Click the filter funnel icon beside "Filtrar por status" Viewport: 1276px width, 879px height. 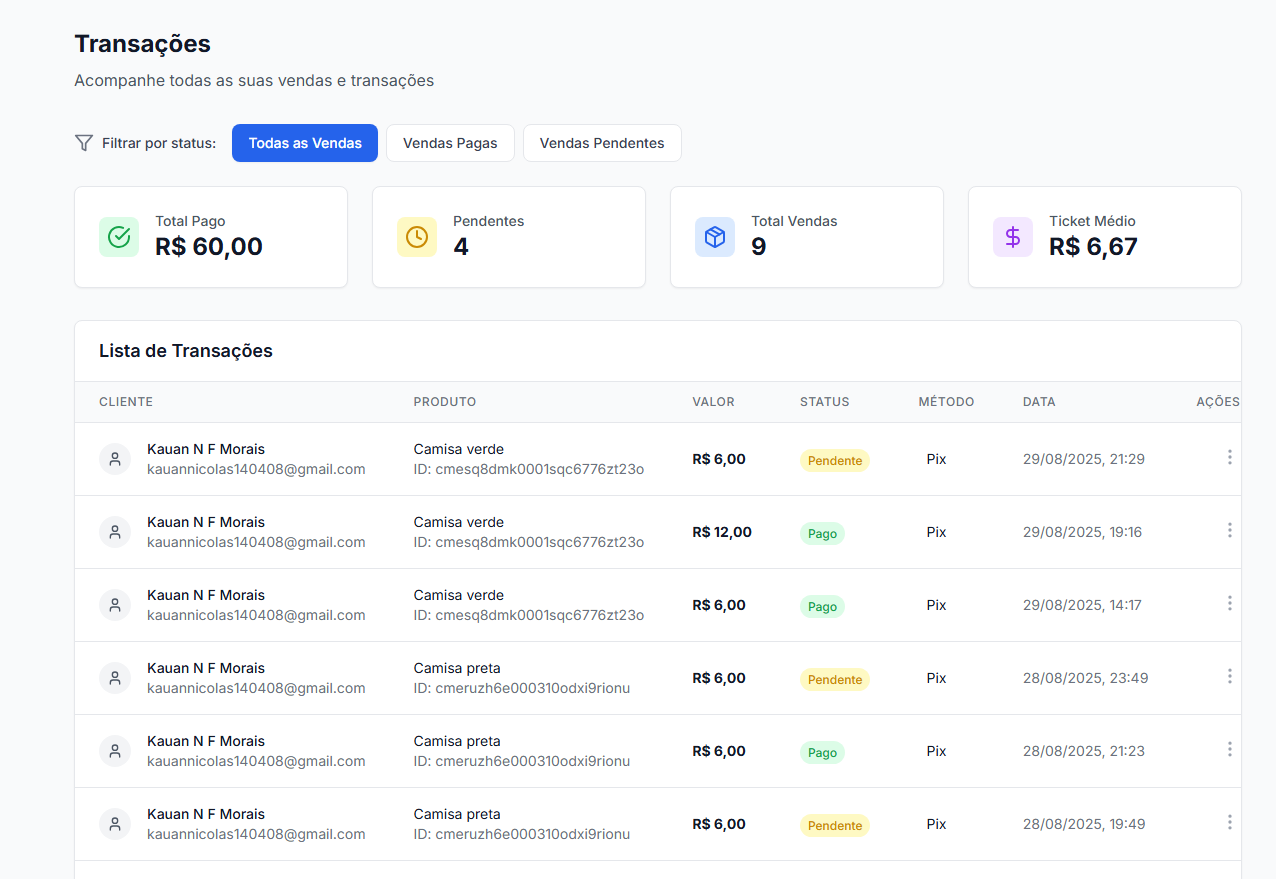click(x=83, y=143)
